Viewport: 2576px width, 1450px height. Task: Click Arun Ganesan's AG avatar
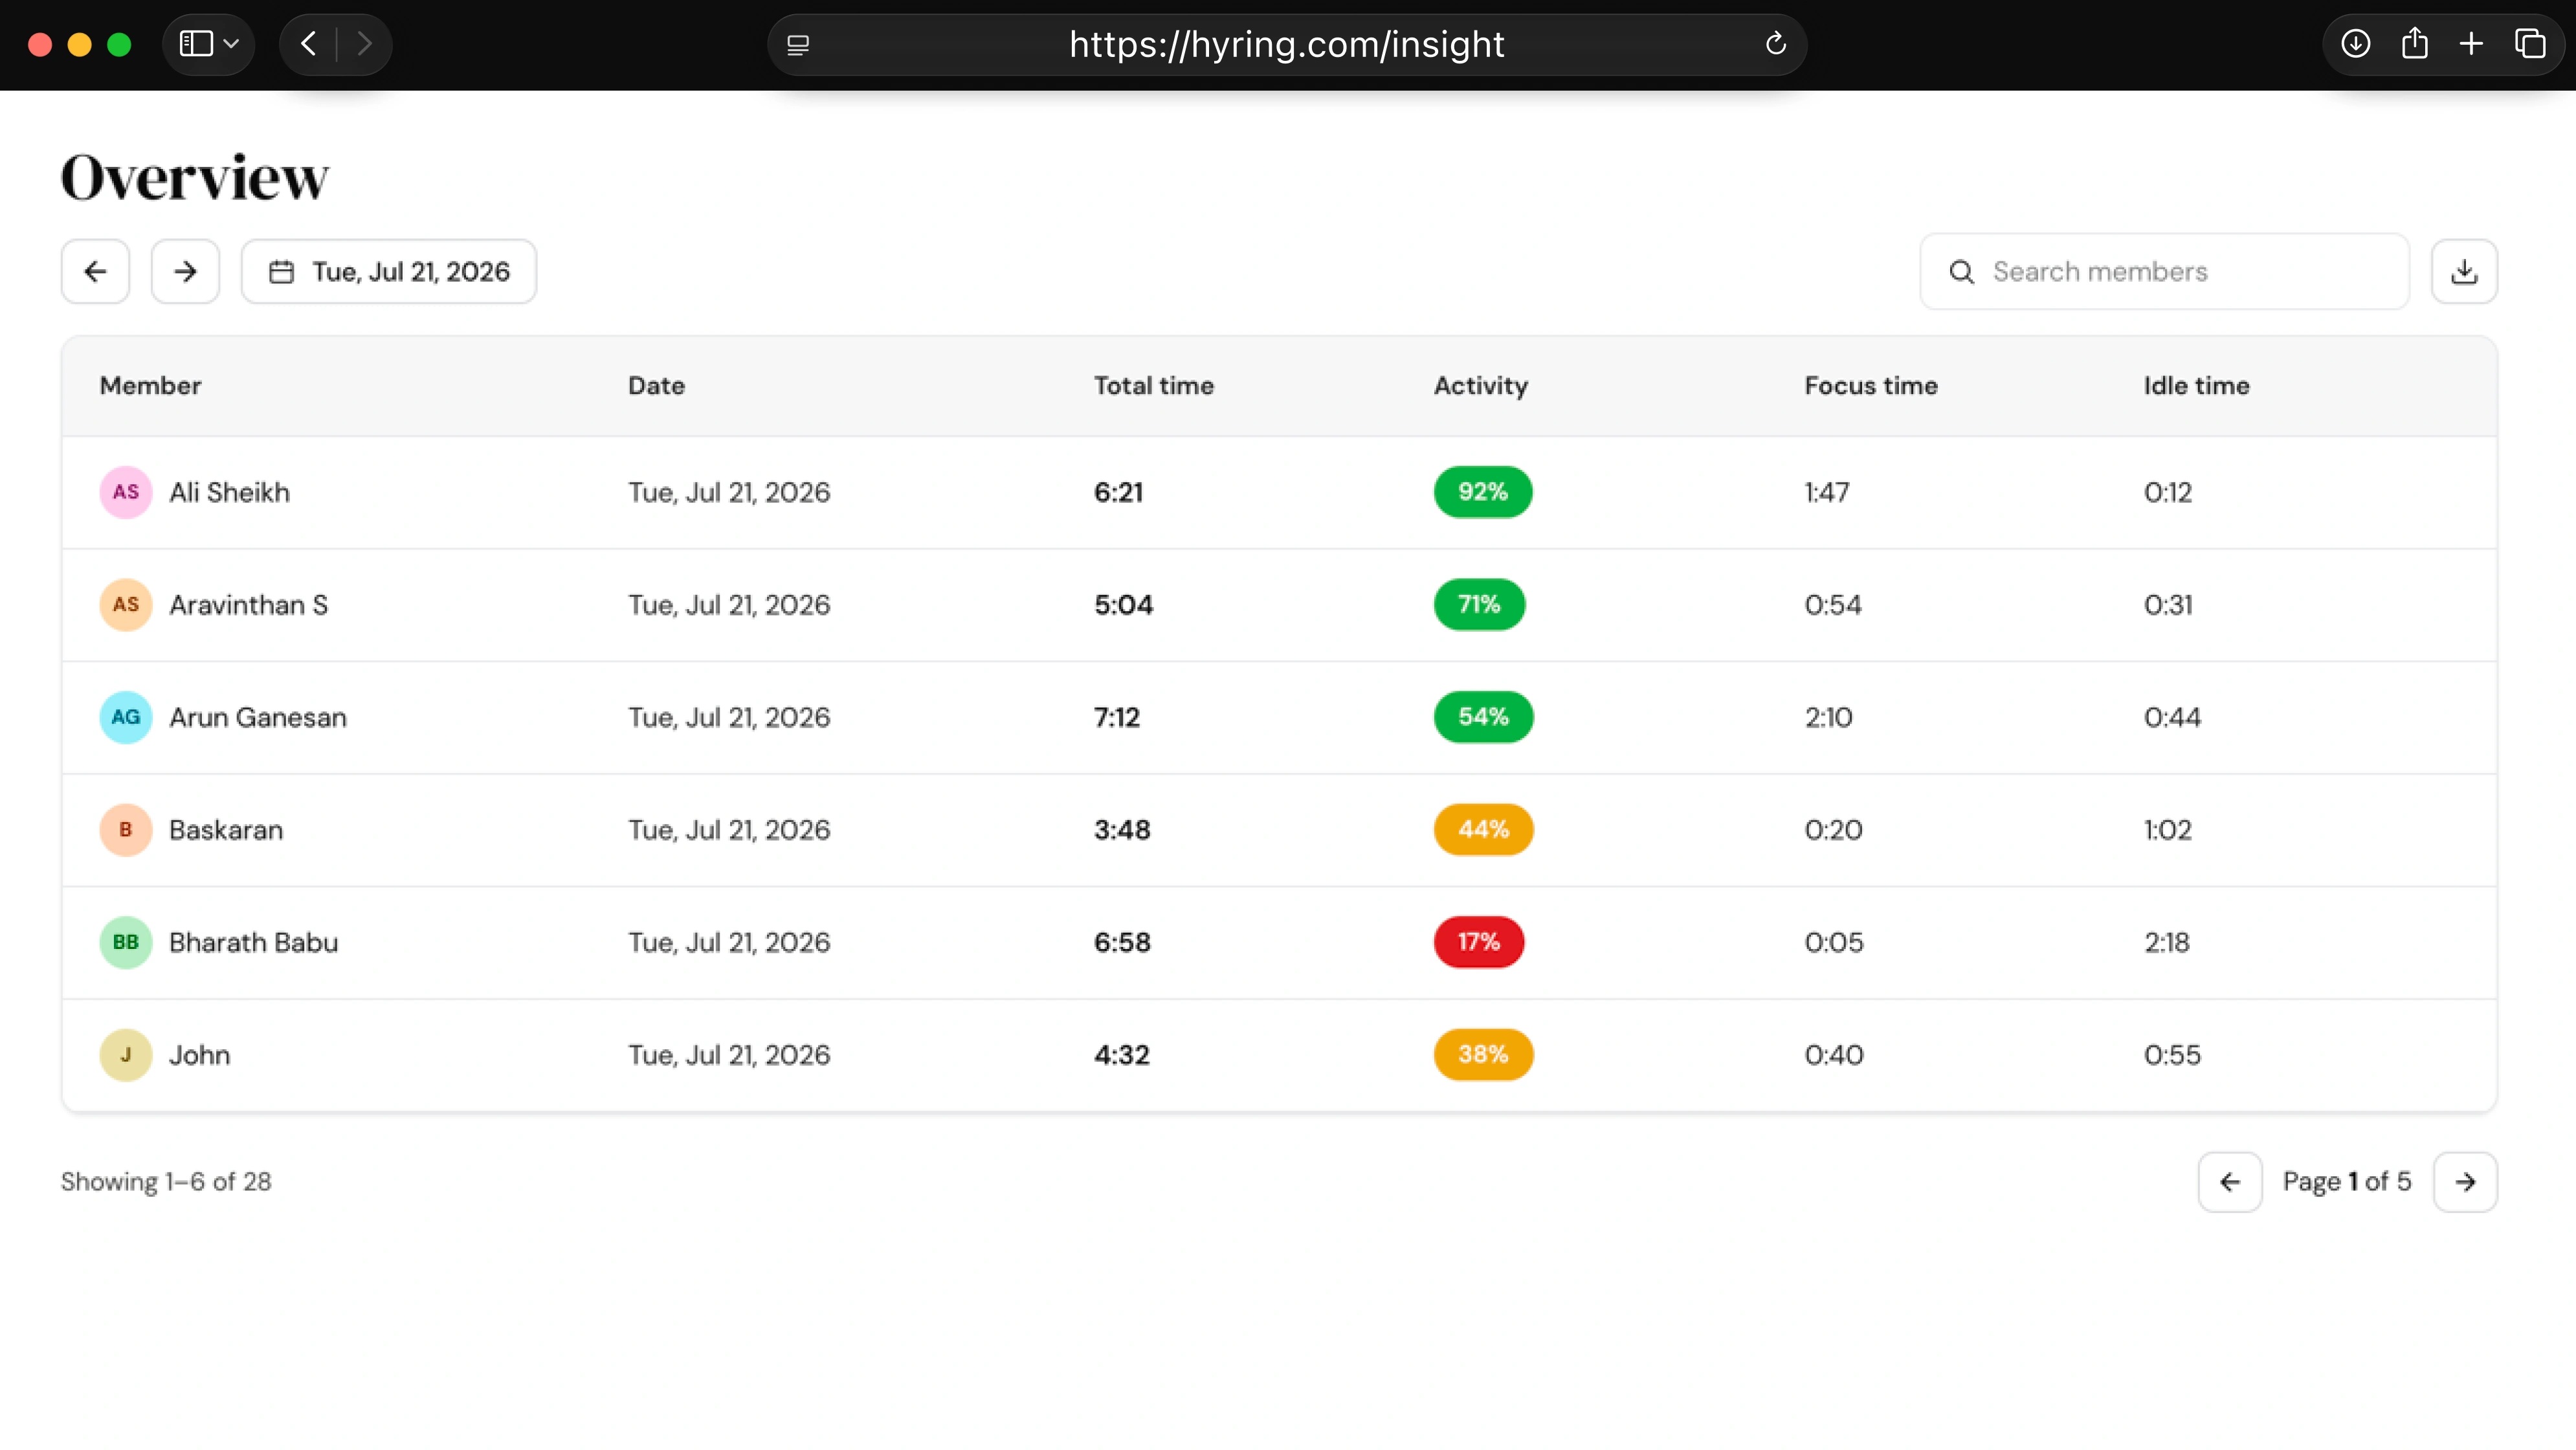point(126,717)
